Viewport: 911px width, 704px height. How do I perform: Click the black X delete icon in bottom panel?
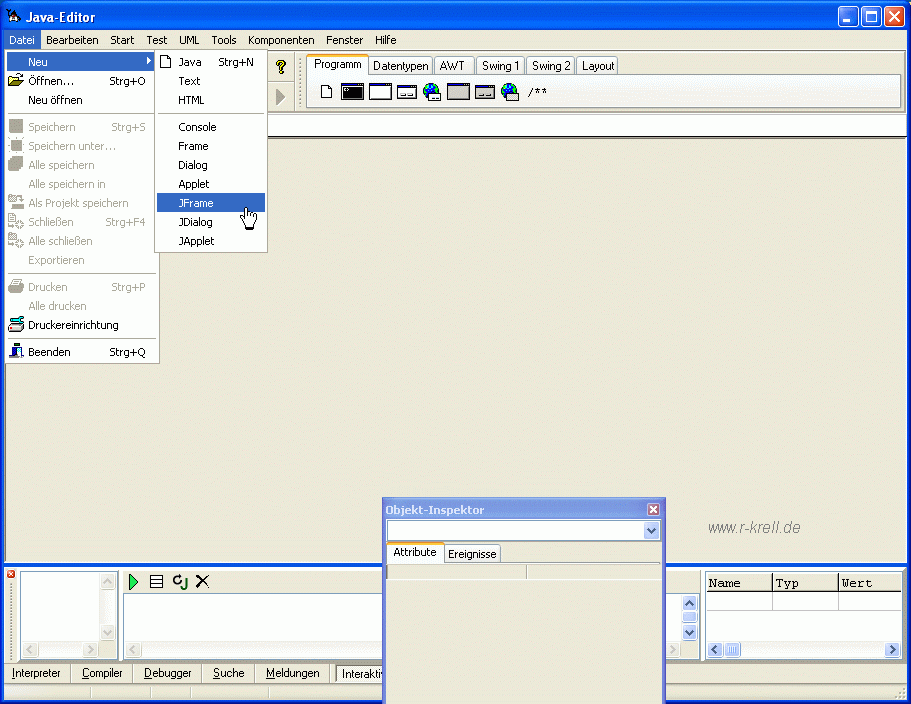(202, 581)
